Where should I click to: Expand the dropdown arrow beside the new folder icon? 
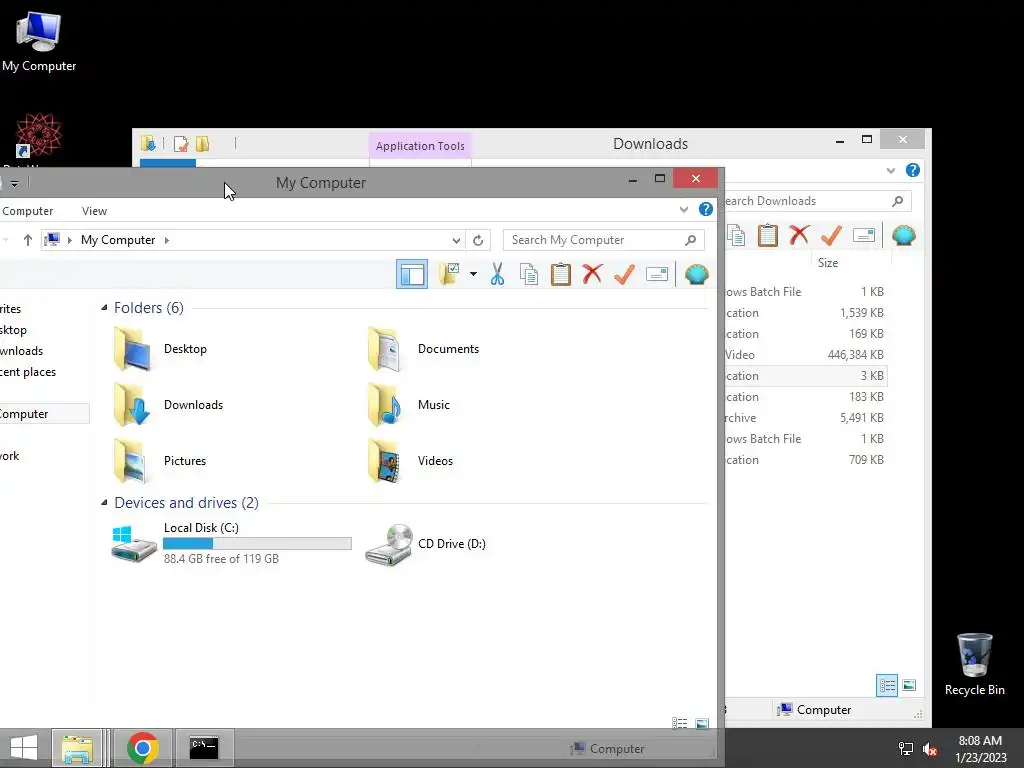tap(473, 274)
